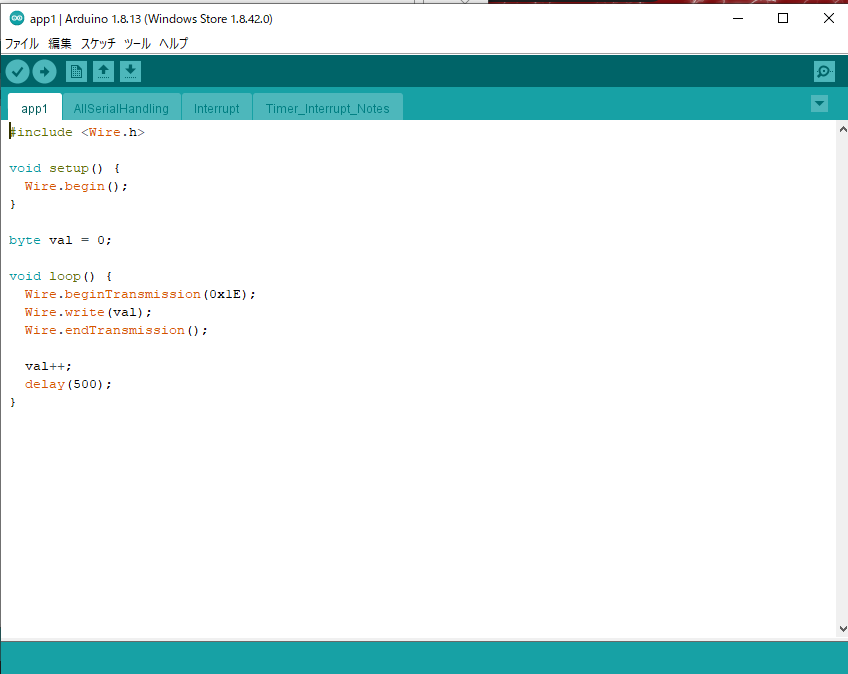Viewport: 848px width, 674px height.
Task: Click the Arduino logo in title bar
Action: pos(17,18)
